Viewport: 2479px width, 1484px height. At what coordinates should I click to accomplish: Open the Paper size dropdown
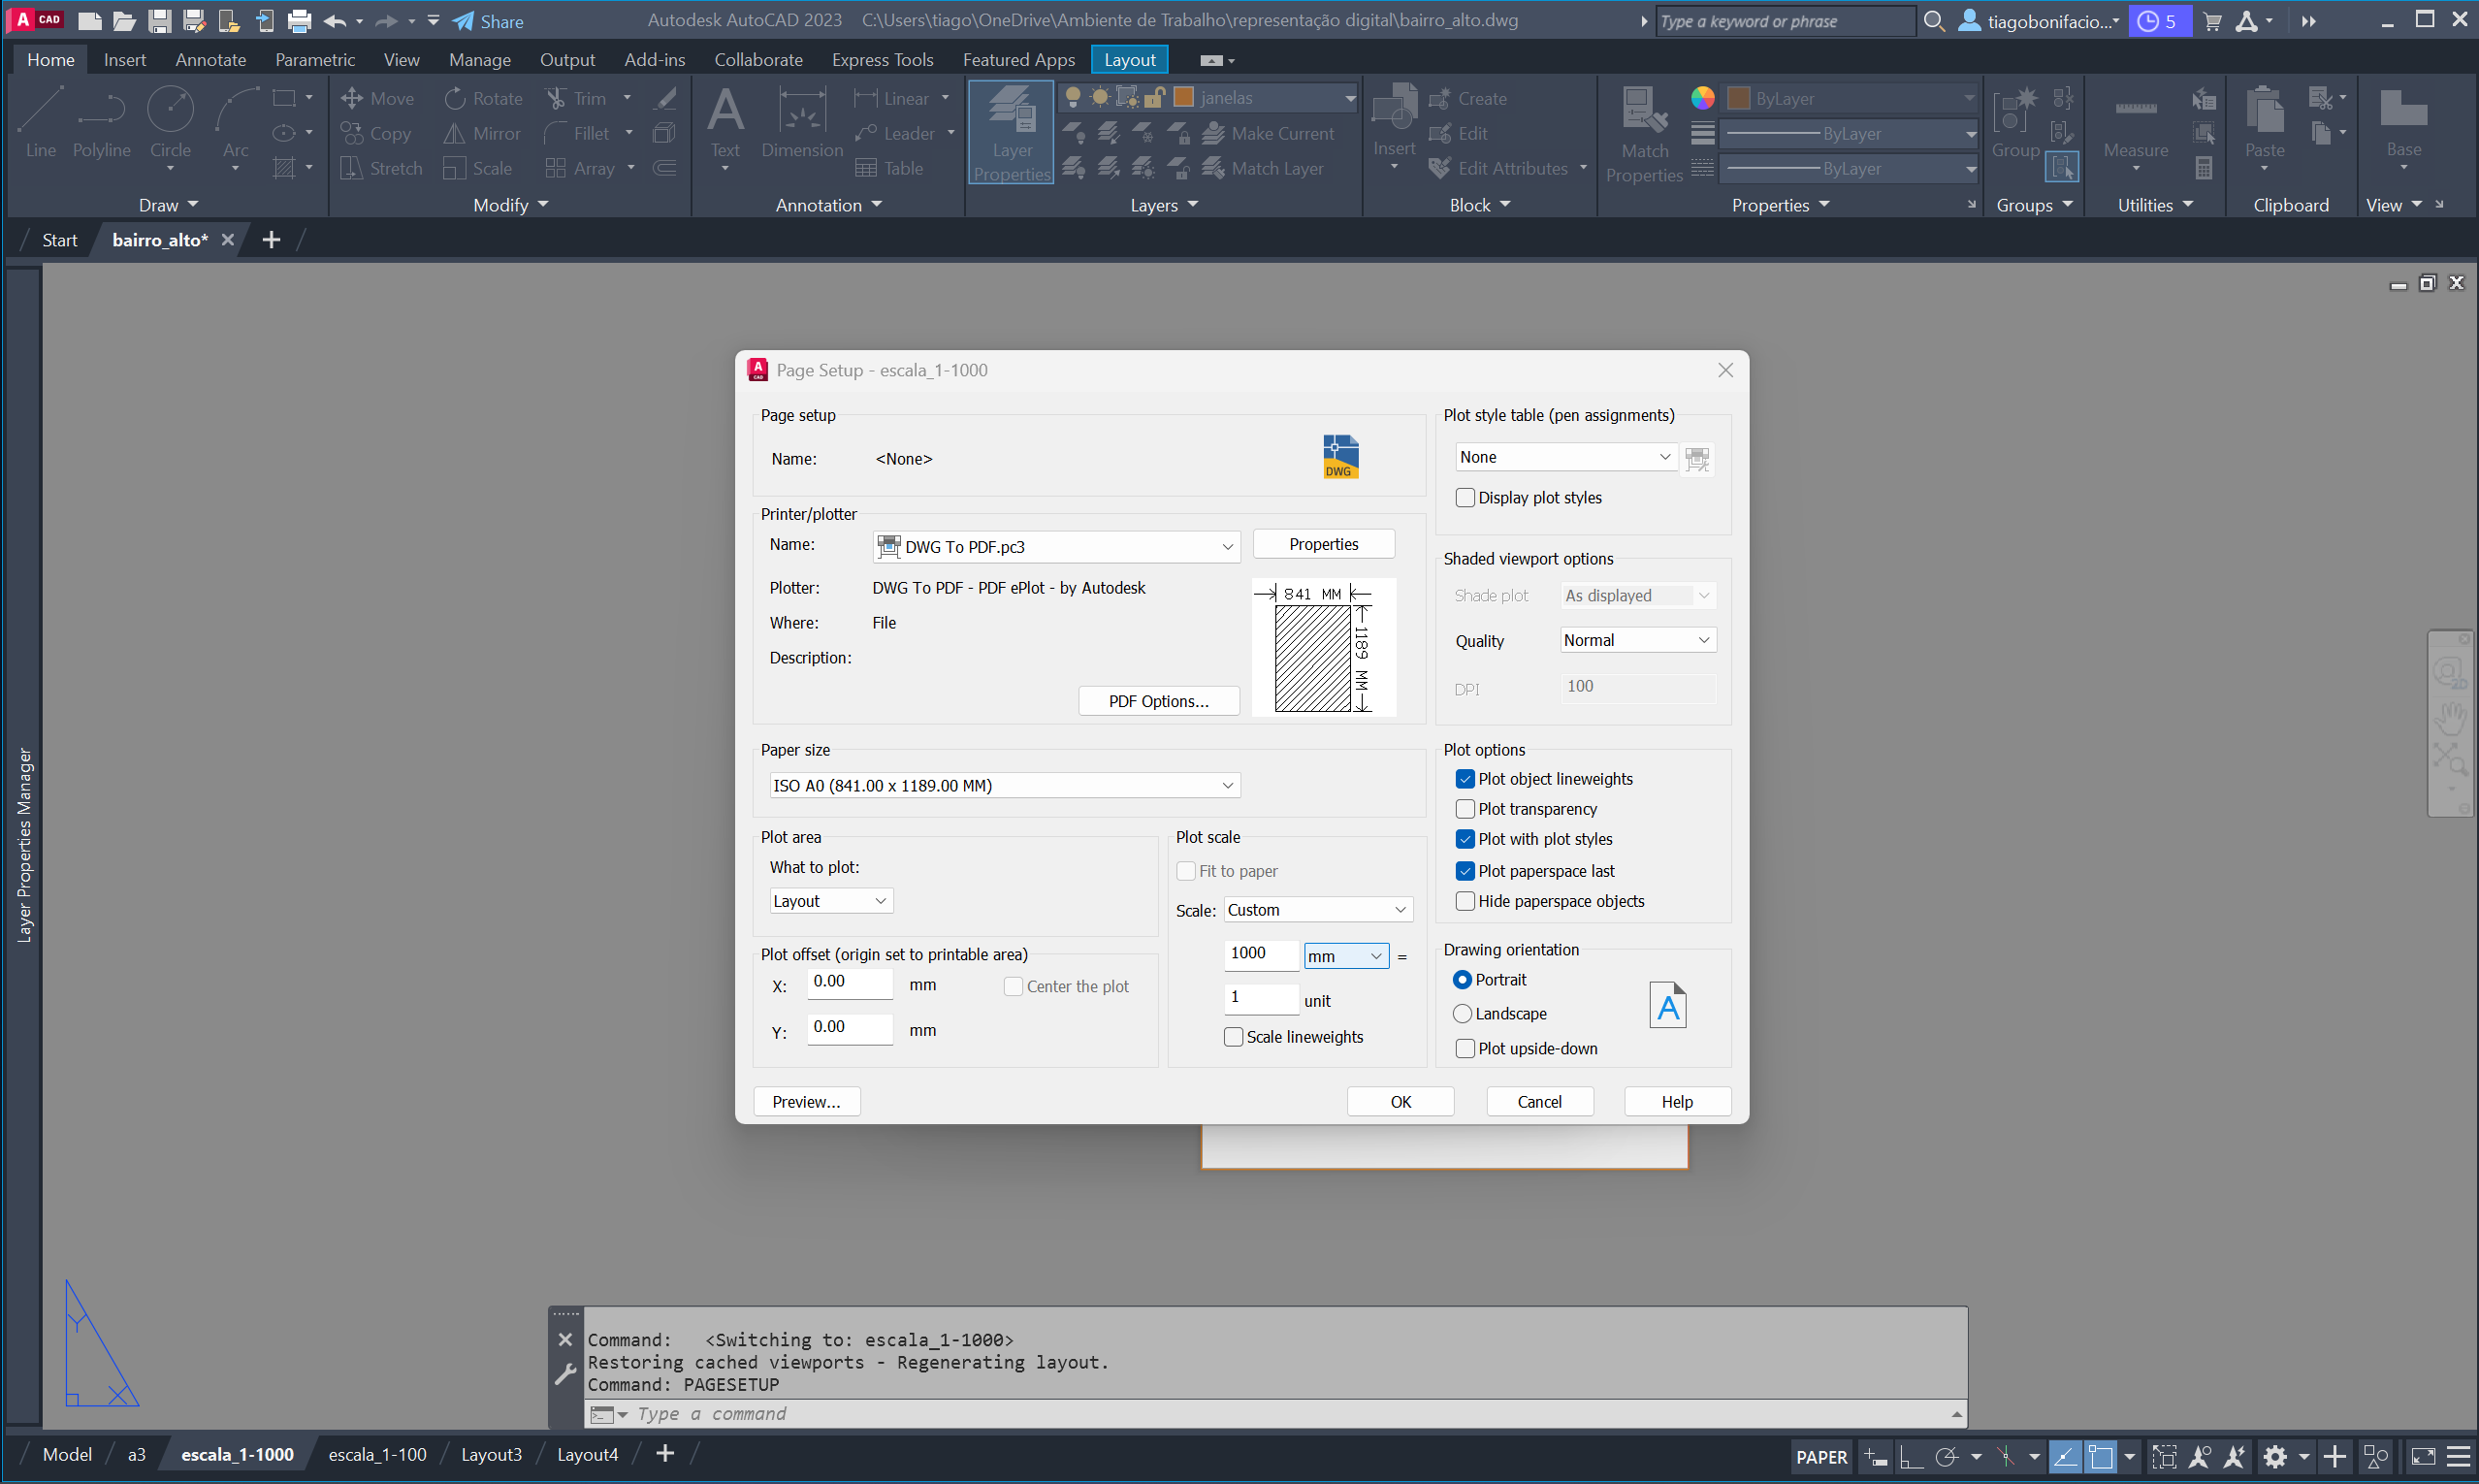tap(1004, 786)
